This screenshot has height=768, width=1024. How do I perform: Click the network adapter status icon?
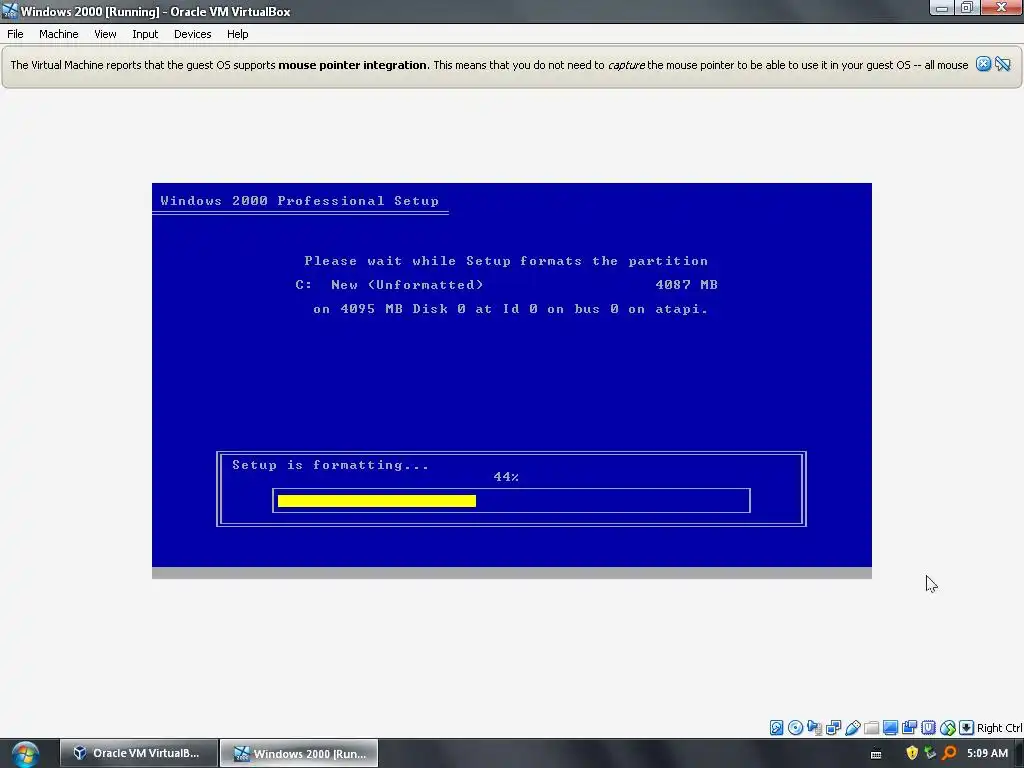point(833,728)
